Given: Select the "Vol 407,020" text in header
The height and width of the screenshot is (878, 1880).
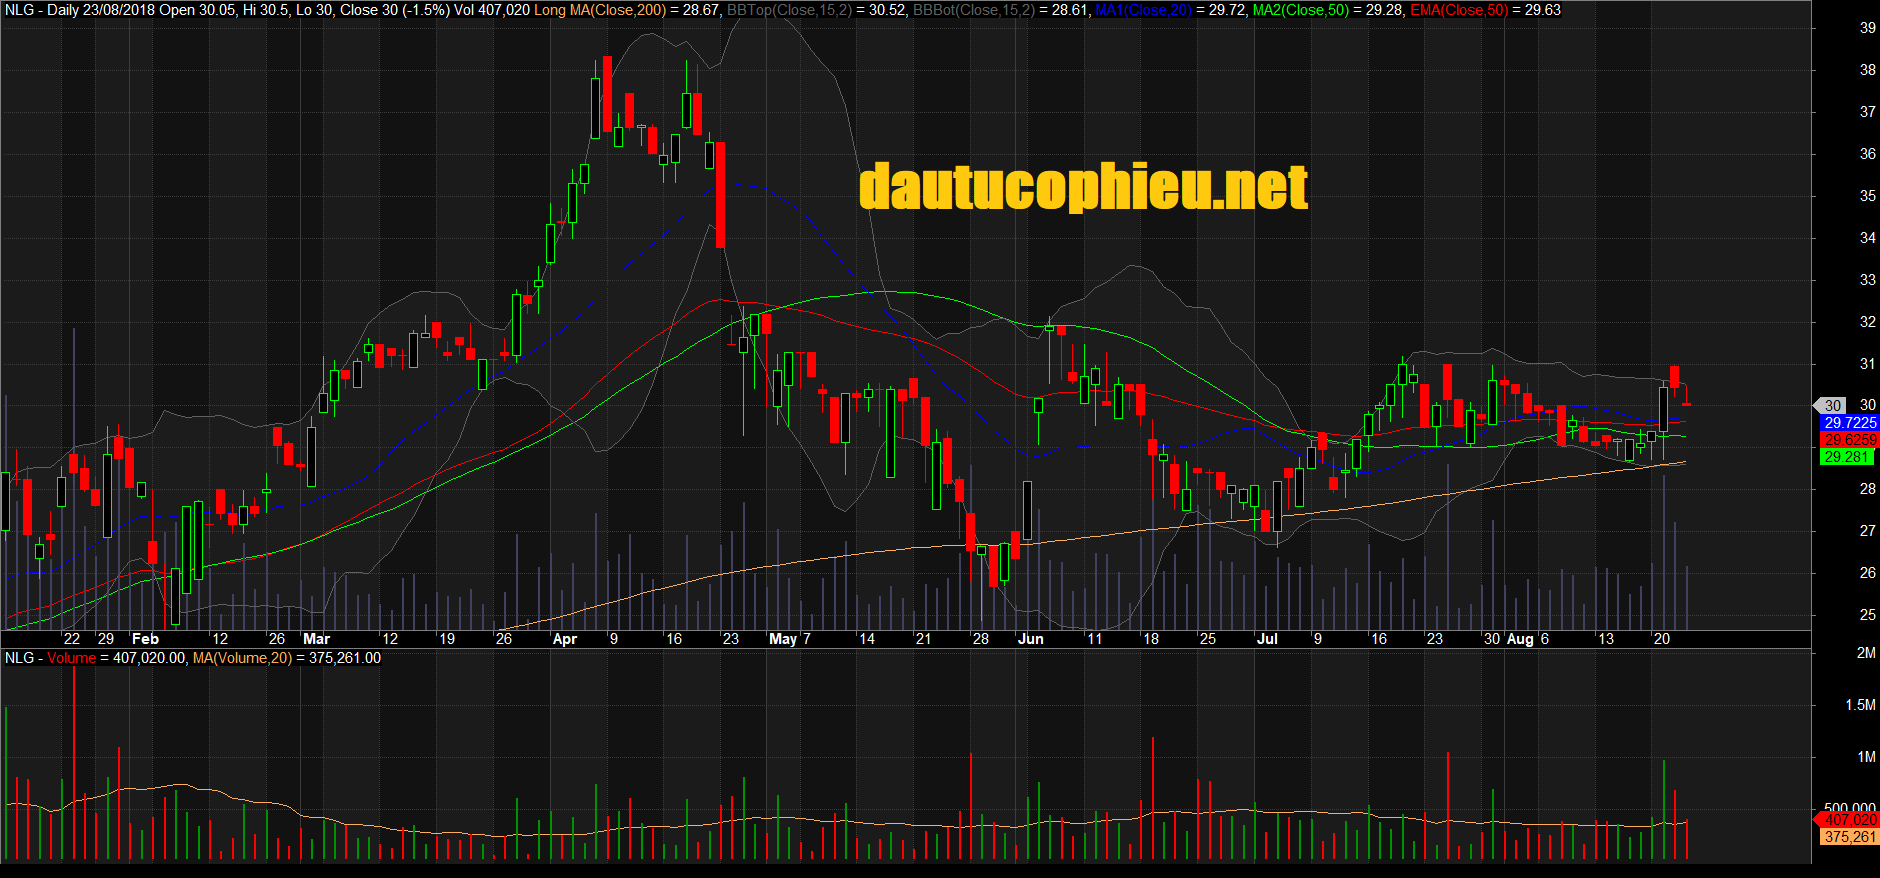Looking at the screenshot, I should (492, 10).
